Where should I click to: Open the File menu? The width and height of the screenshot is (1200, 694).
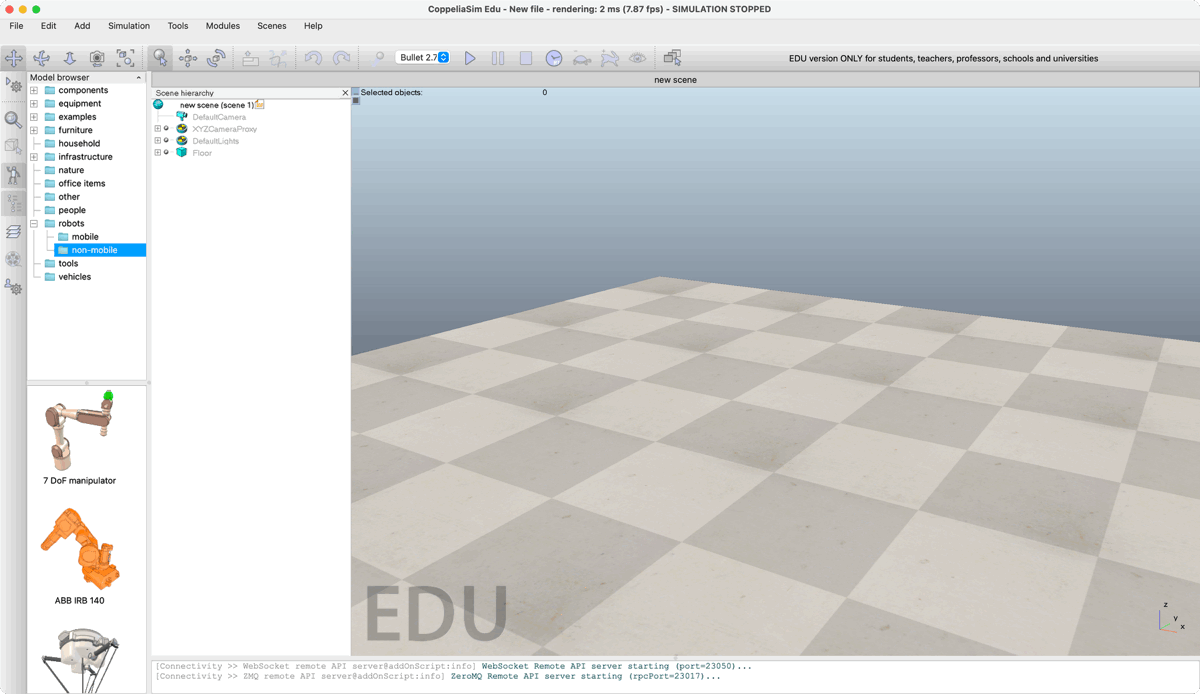(16, 26)
